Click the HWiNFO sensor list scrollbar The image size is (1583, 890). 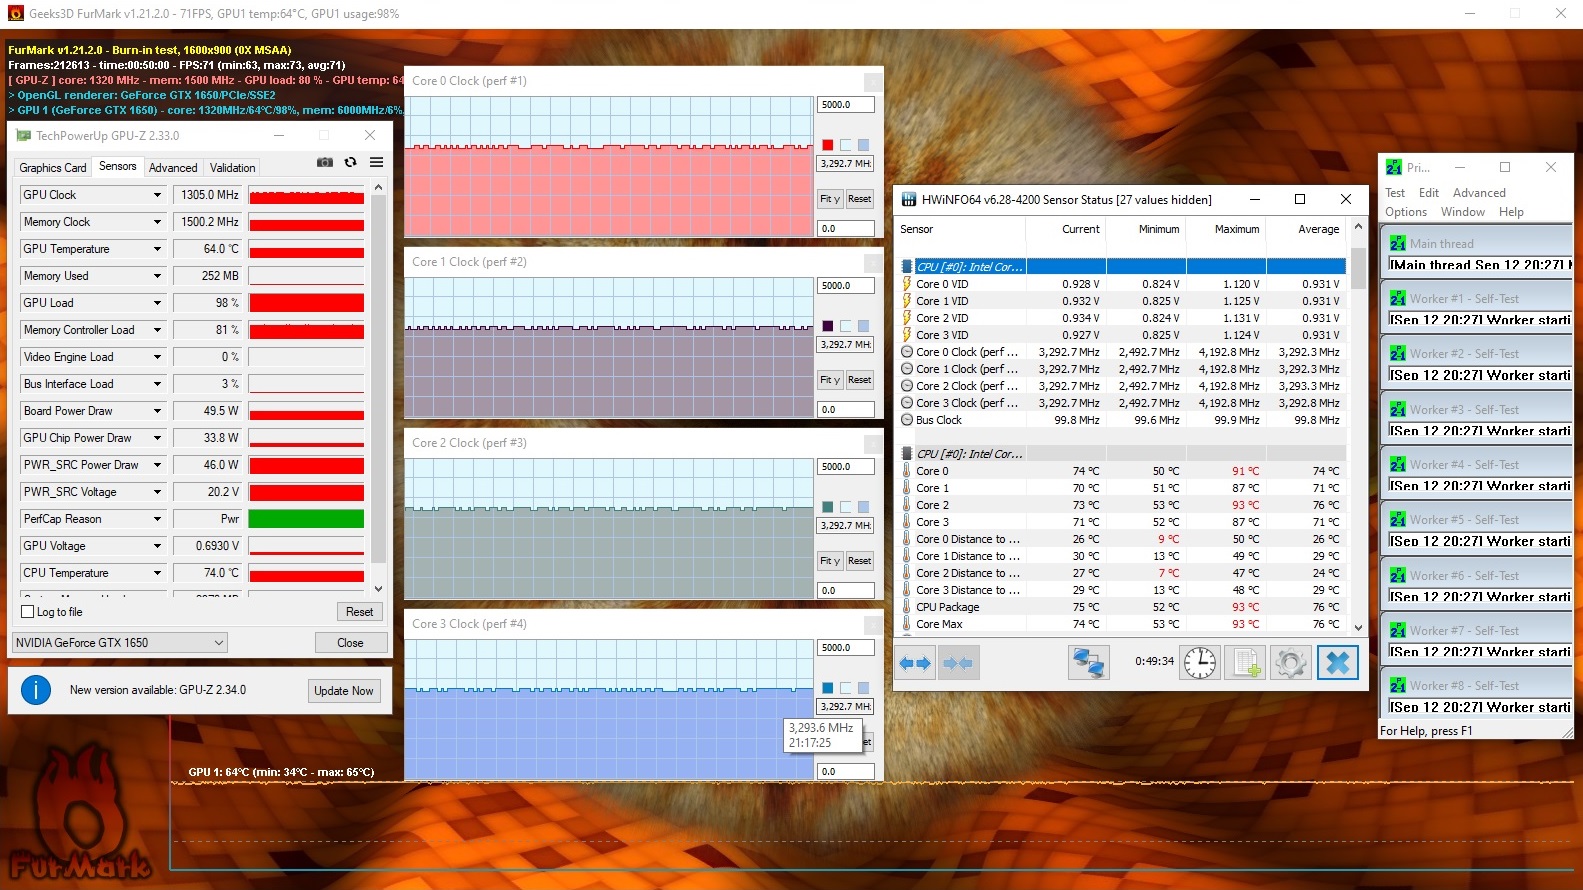(x=1358, y=427)
